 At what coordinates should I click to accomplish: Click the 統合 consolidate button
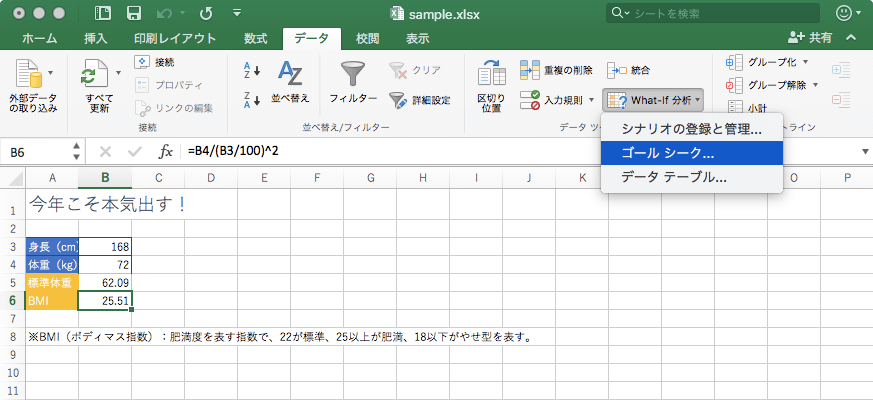click(x=629, y=70)
